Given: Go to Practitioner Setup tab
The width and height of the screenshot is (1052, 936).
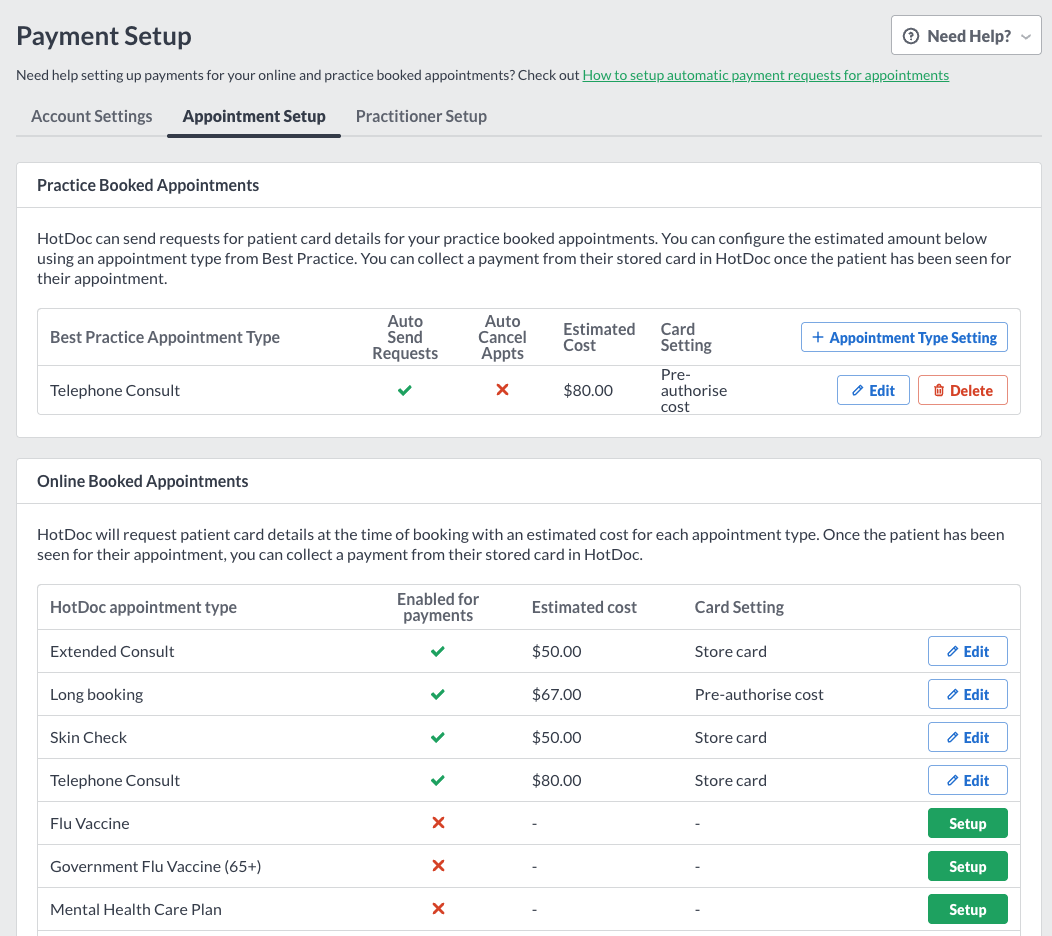Looking at the screenshot, I should pos(421,116).
